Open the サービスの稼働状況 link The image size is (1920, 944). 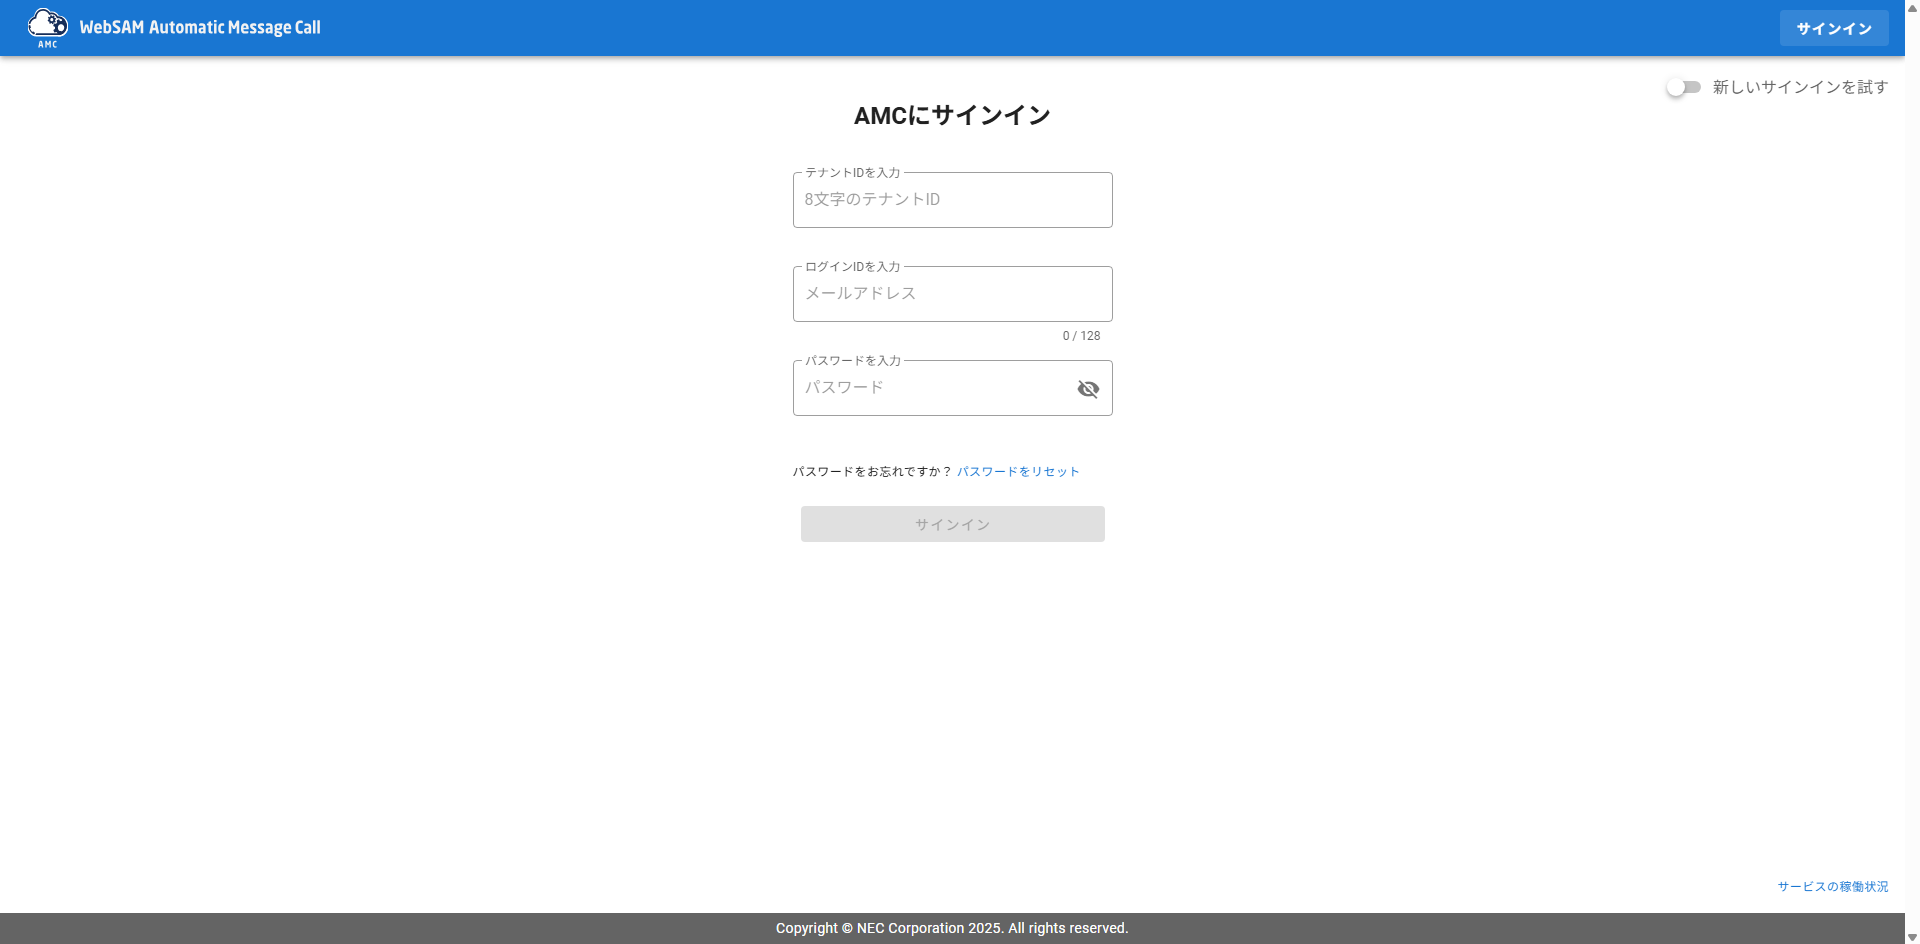(1832, 887)
